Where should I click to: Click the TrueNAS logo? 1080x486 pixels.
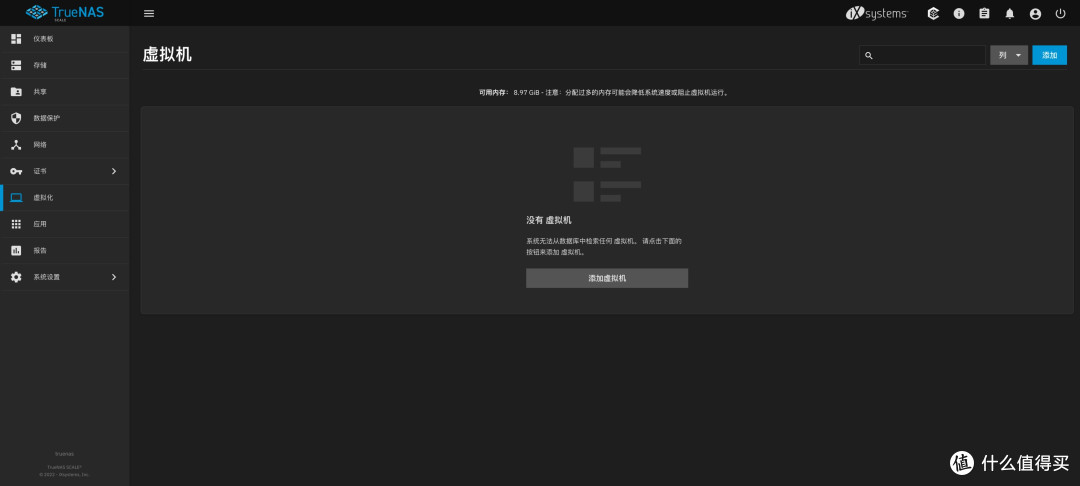(65, 12)
